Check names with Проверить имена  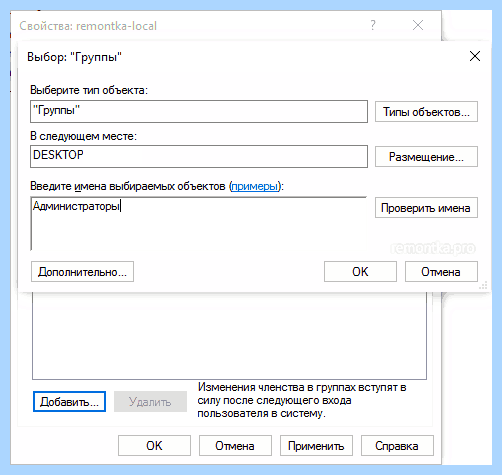pyautogui.click(x=426, y=208)
